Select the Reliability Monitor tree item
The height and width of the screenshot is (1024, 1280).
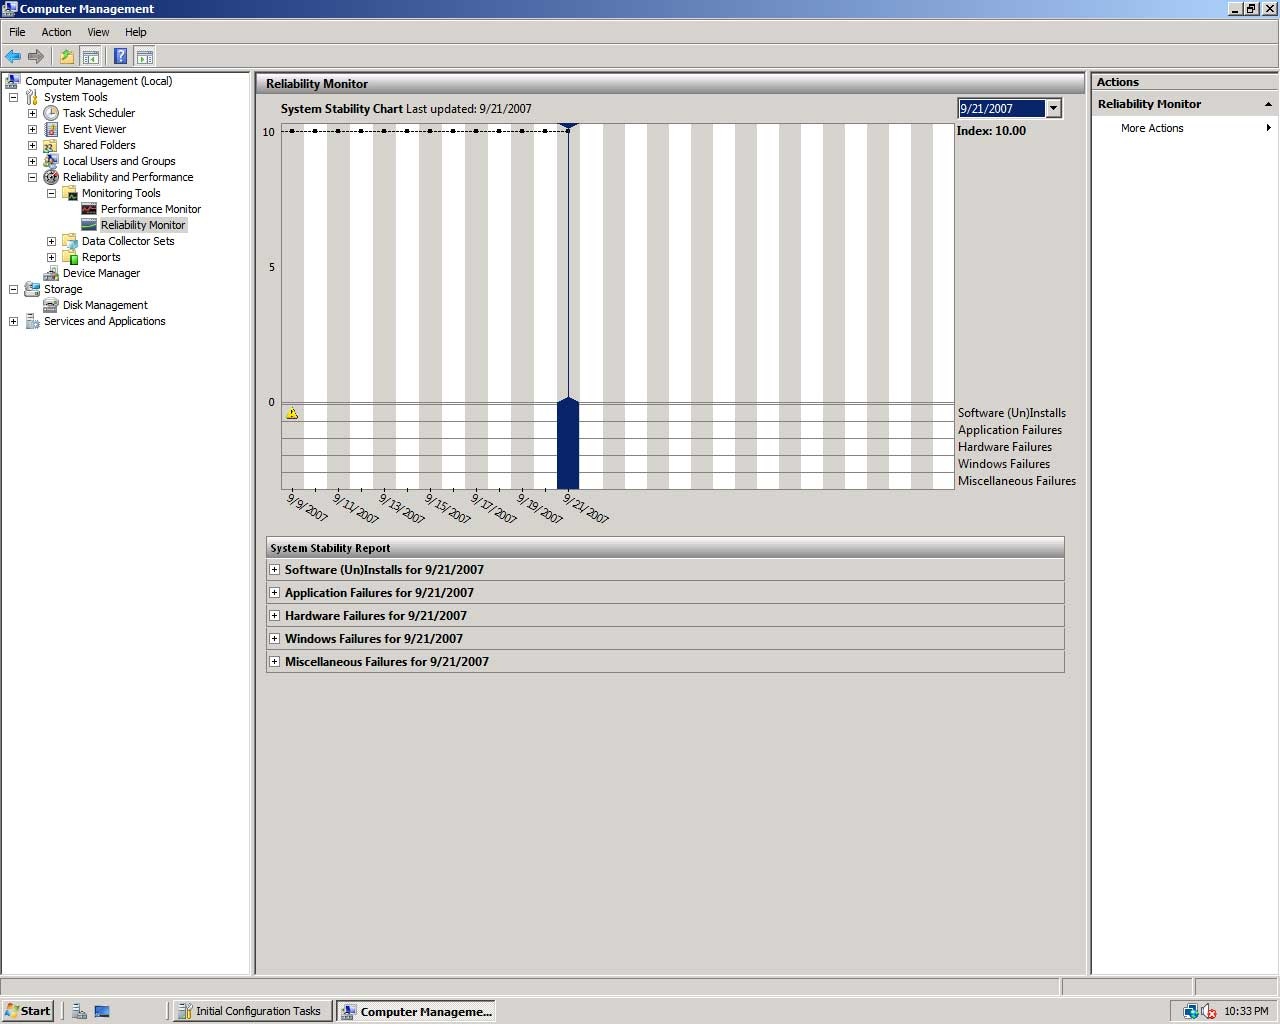click(143, 225)
